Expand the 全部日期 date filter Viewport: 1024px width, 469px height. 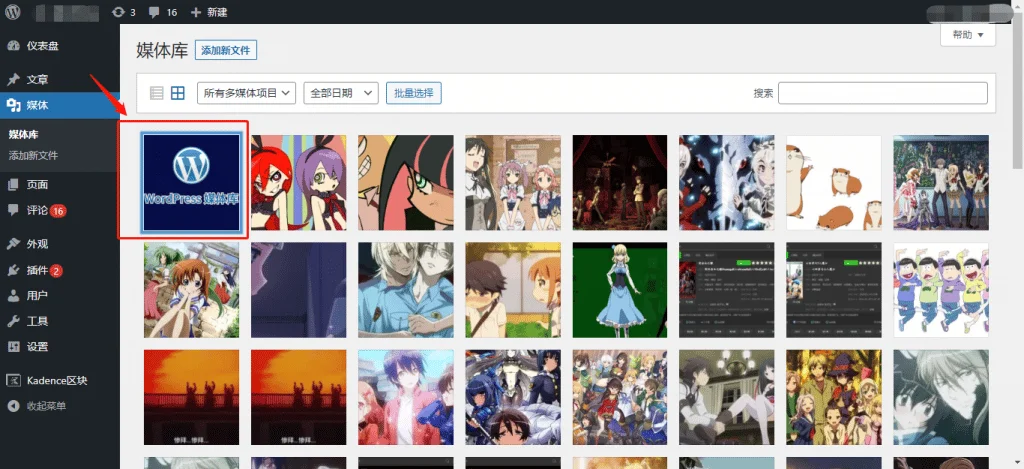(341, 93)
